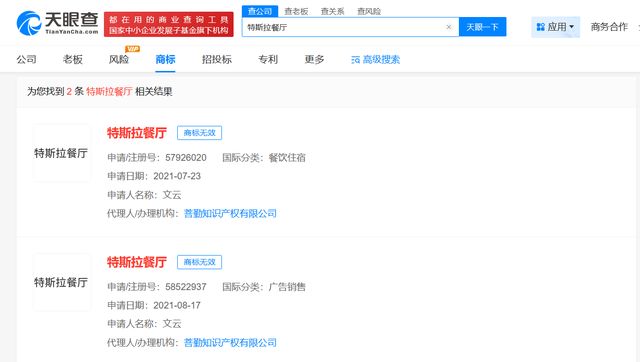This screenshot has width=640, height=362.
Task: Click the 商标无效 tag of trademark 58522937
Action: tap(200, 262)
